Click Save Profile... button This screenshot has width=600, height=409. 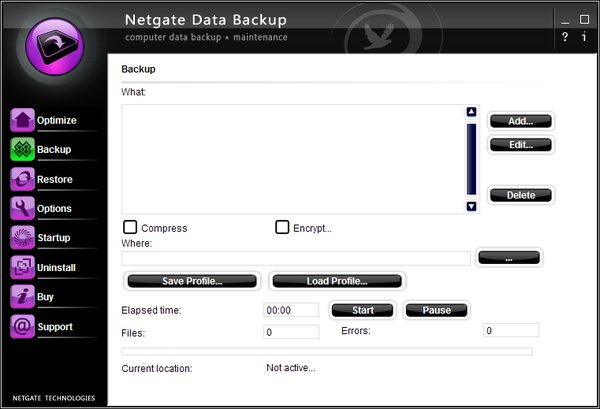click(x=191, y=281)
